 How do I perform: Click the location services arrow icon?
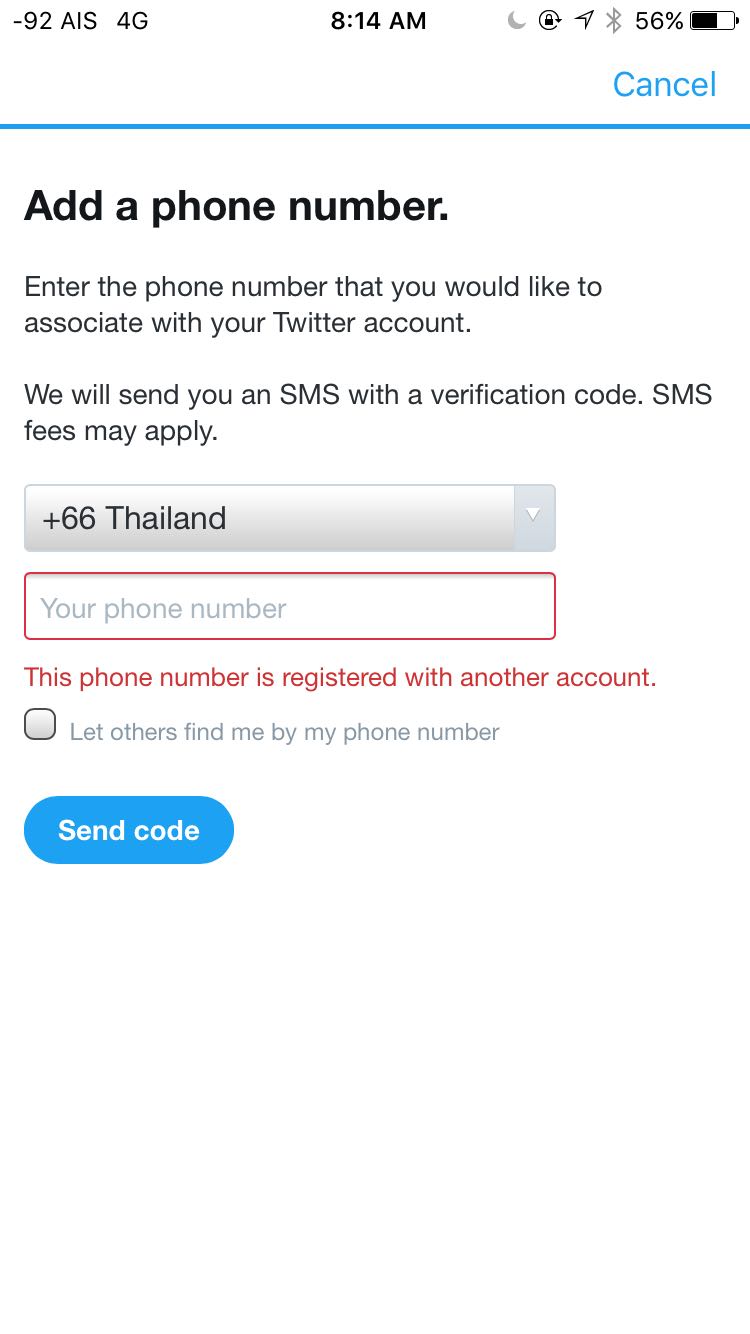click(584, 21)
